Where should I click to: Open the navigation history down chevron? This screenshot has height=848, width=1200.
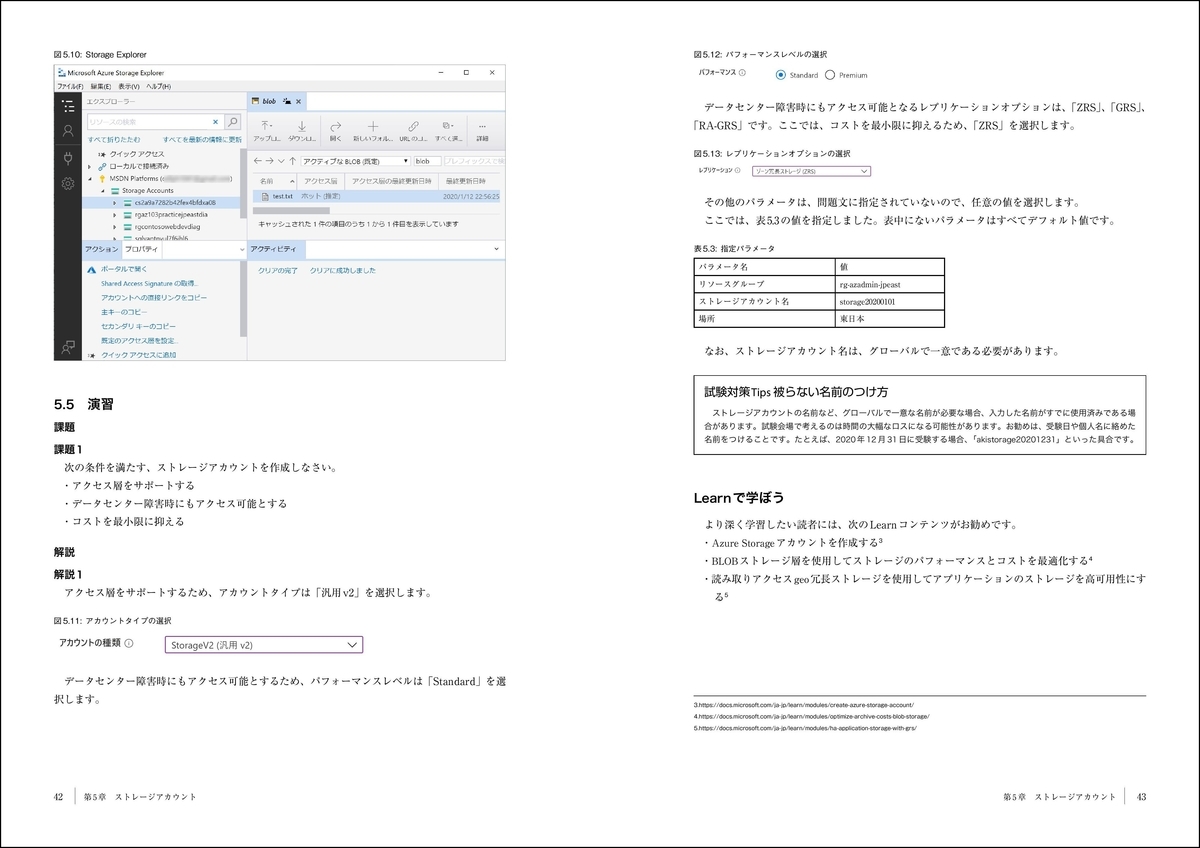click(280, 161)
